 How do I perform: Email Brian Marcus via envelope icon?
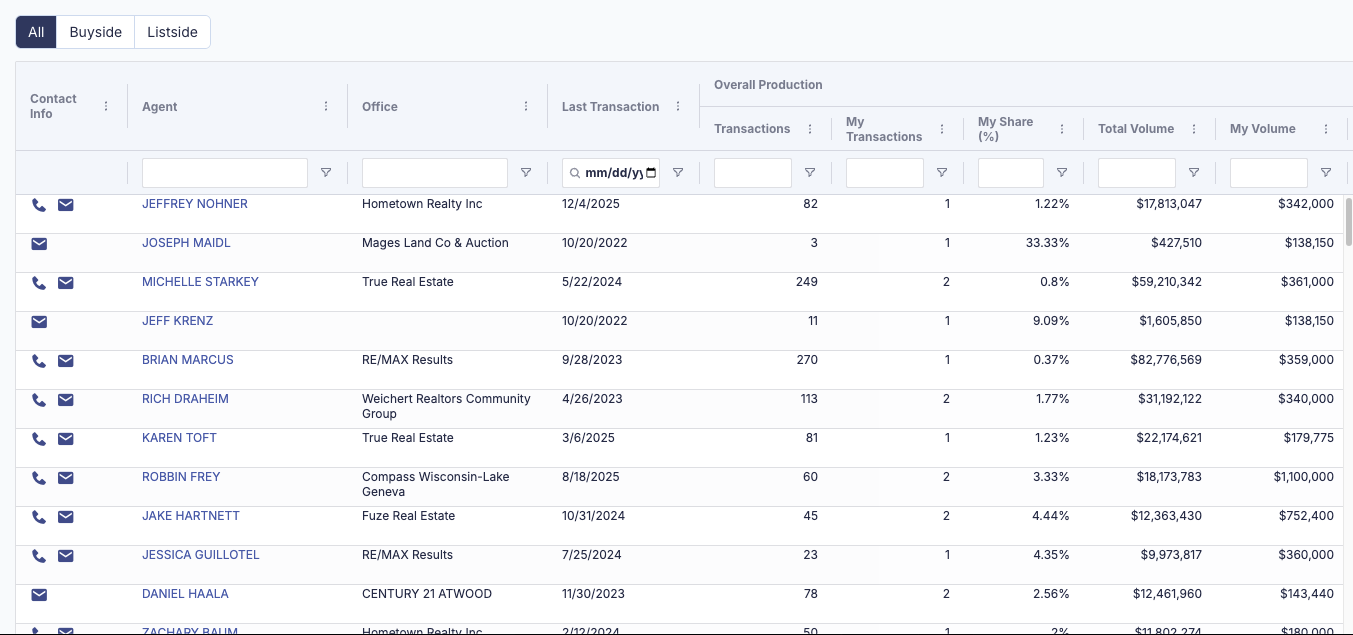[x=65, y=361]
